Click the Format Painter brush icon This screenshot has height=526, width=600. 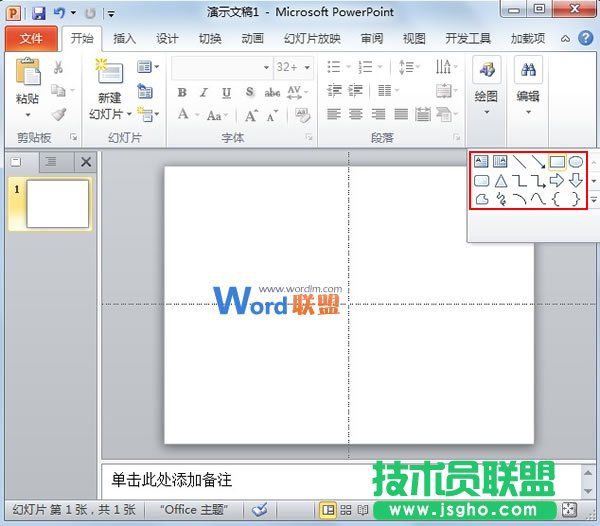click(58, 115)
